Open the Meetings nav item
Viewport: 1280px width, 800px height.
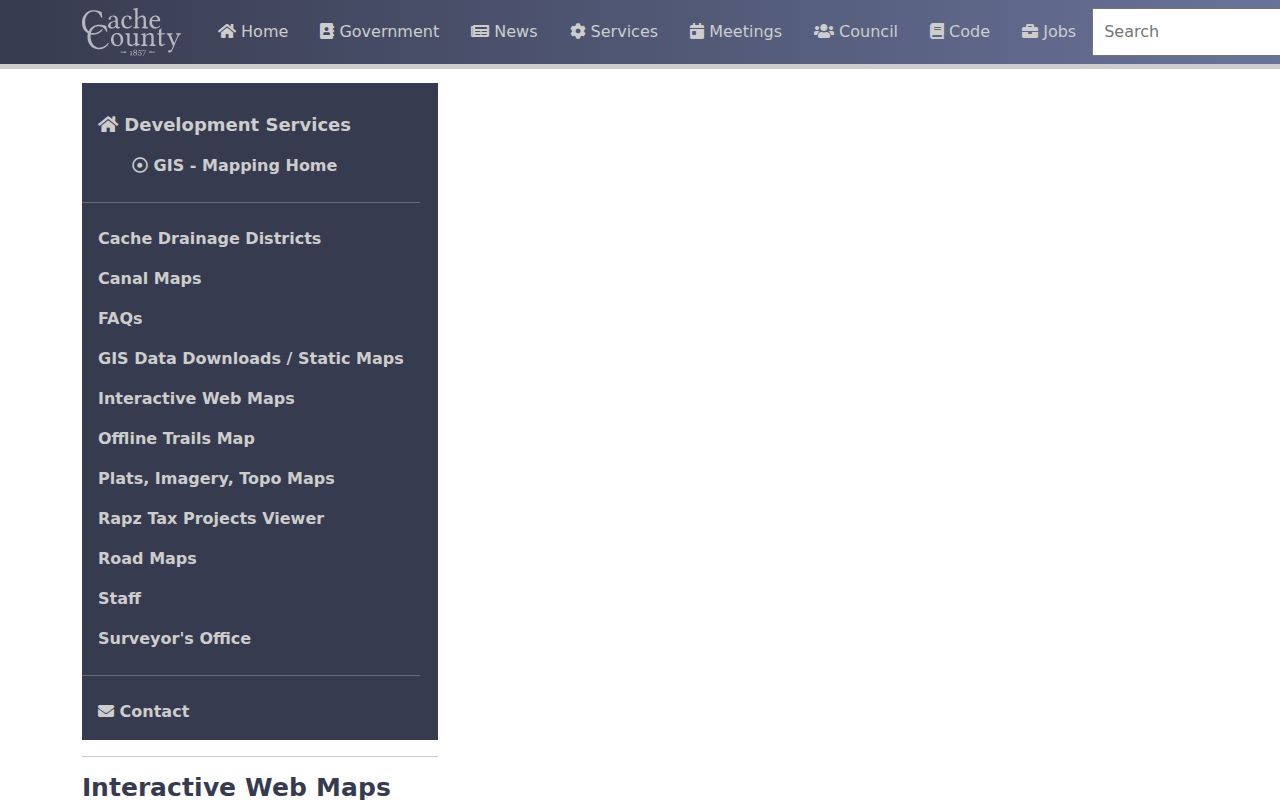[x=736, y=32]
